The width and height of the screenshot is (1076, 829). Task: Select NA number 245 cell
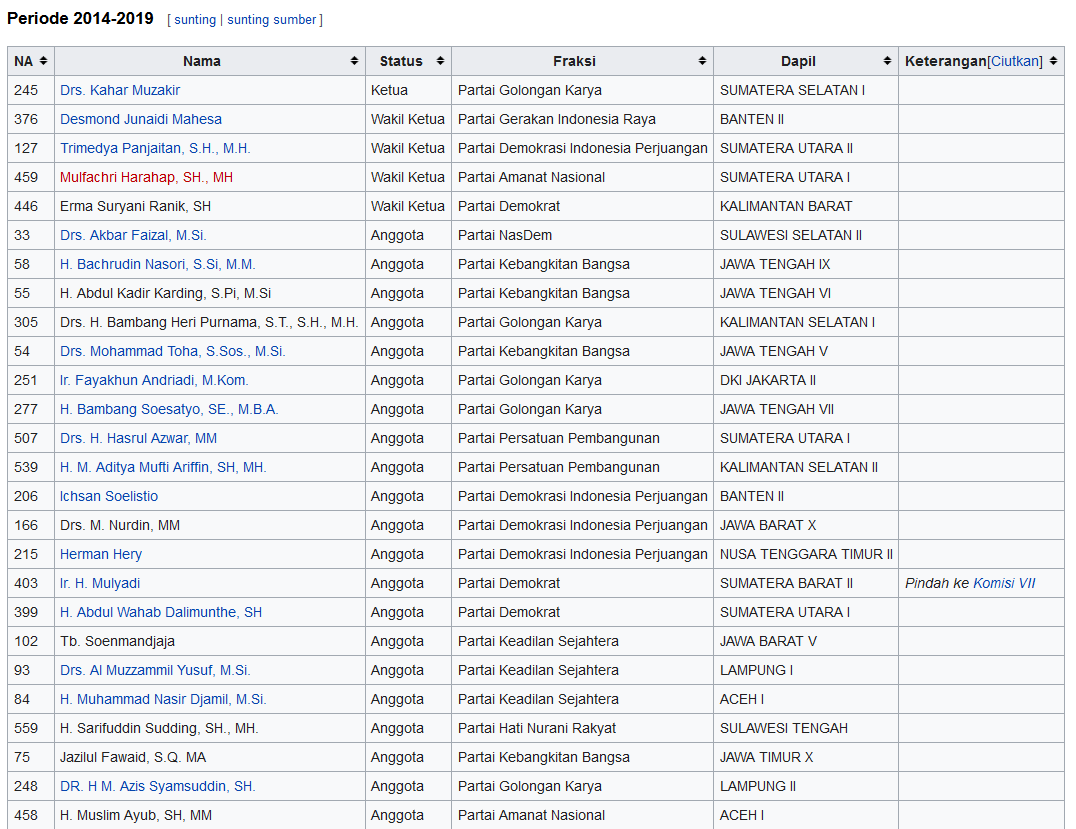click(31, 90)
